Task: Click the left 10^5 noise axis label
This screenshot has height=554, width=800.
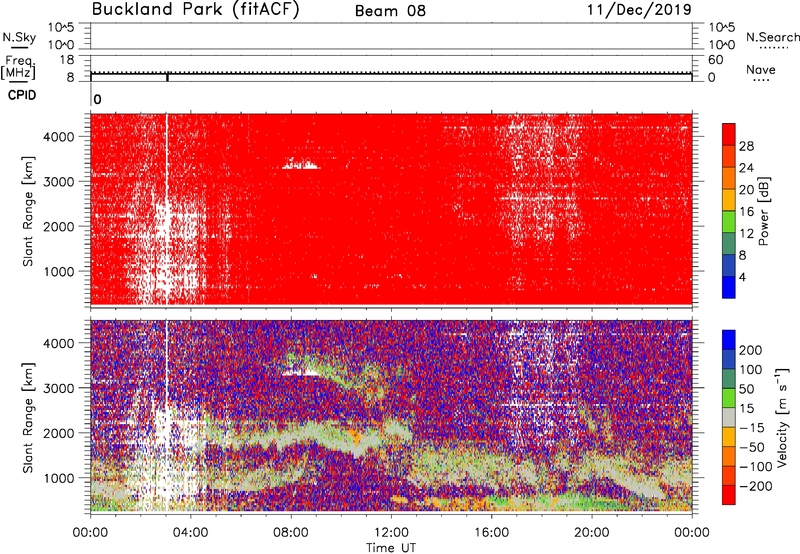Action: 61,27
